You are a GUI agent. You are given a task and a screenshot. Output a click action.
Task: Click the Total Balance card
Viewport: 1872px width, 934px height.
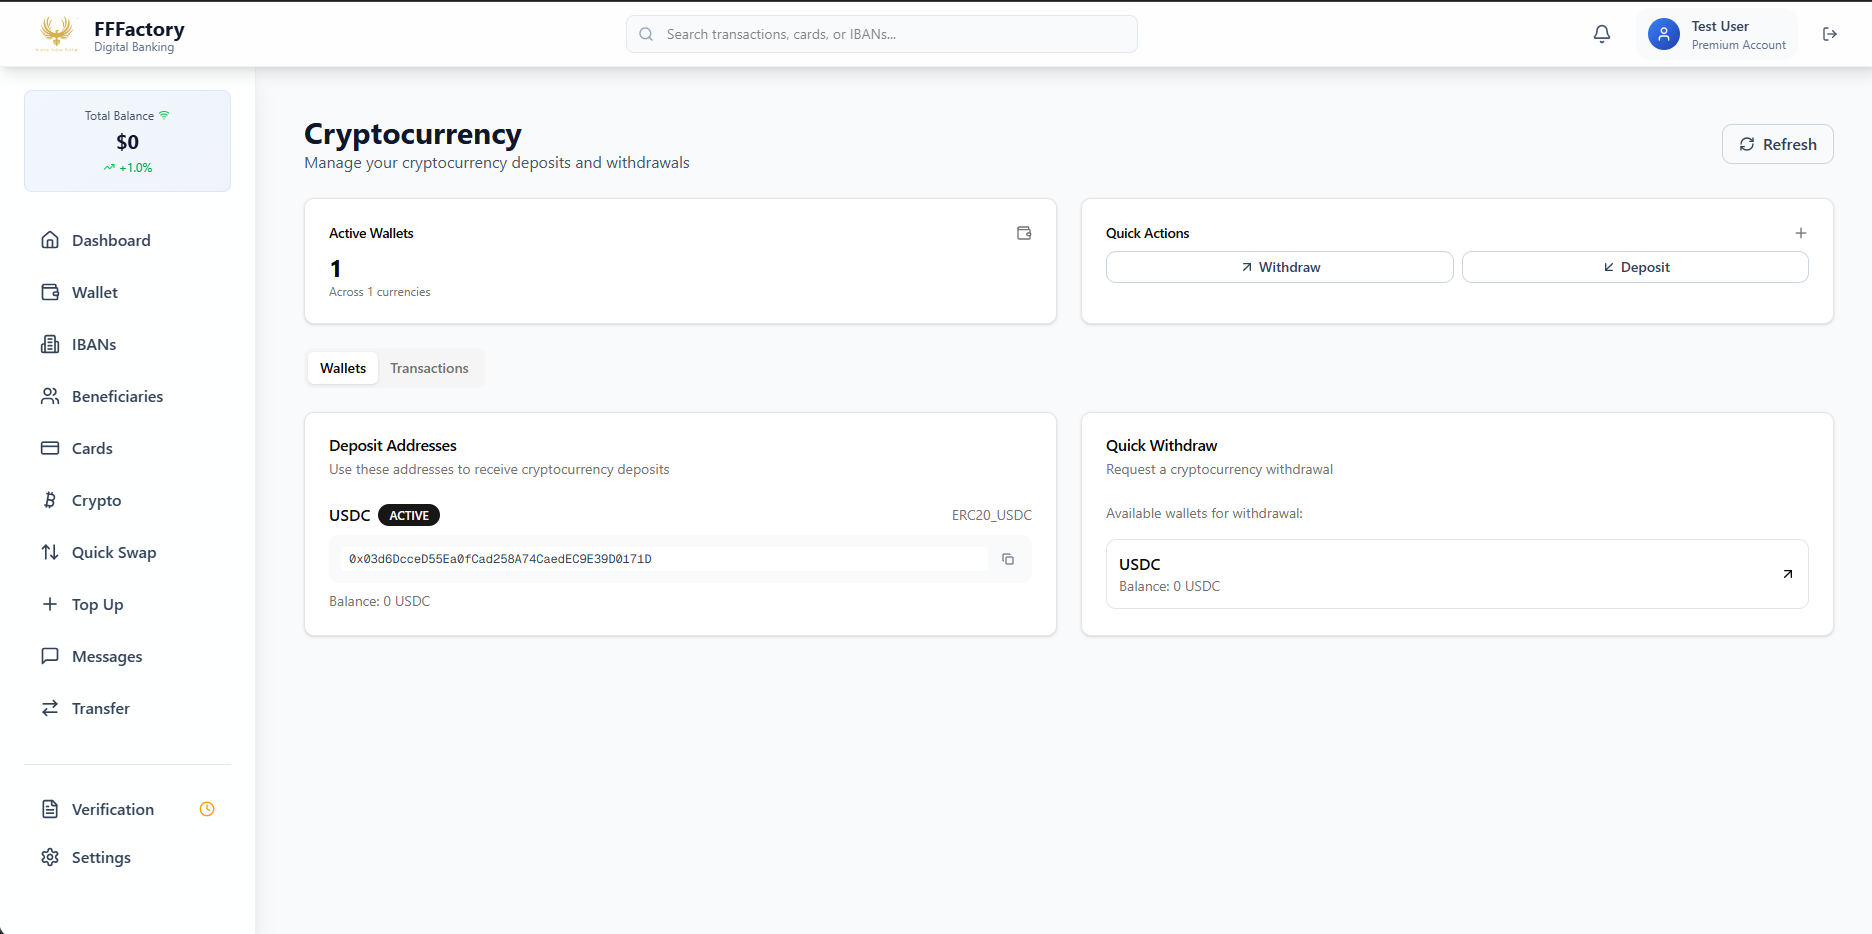(x=127, y=141)
